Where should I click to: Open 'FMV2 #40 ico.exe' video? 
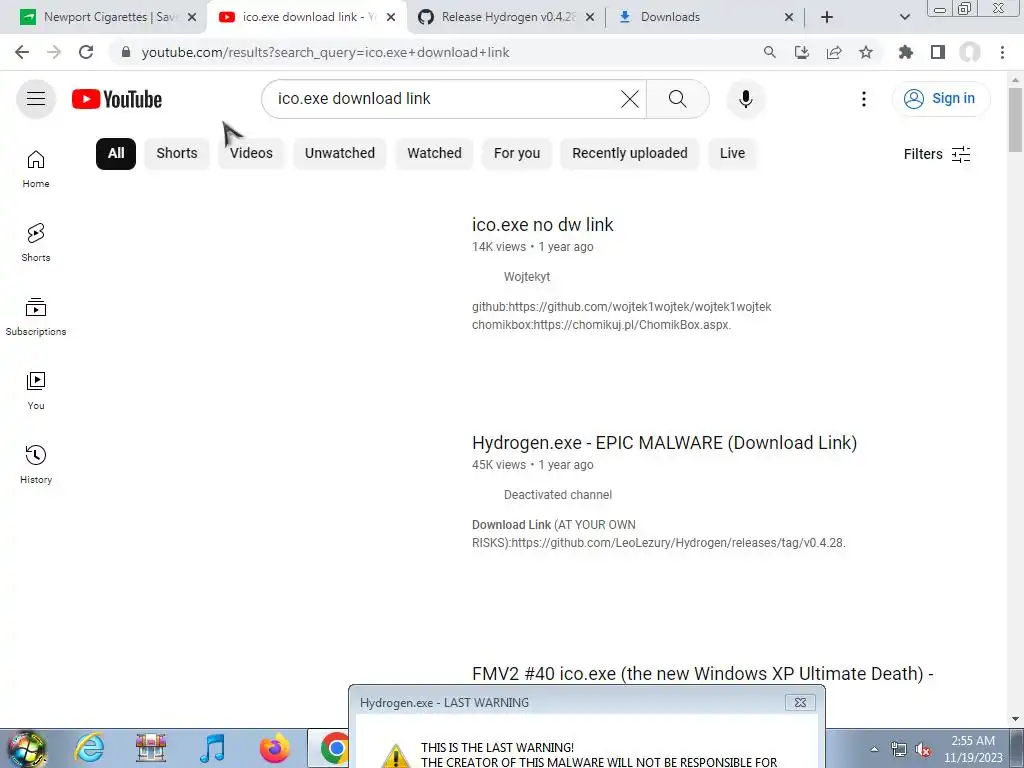point(702,674)
